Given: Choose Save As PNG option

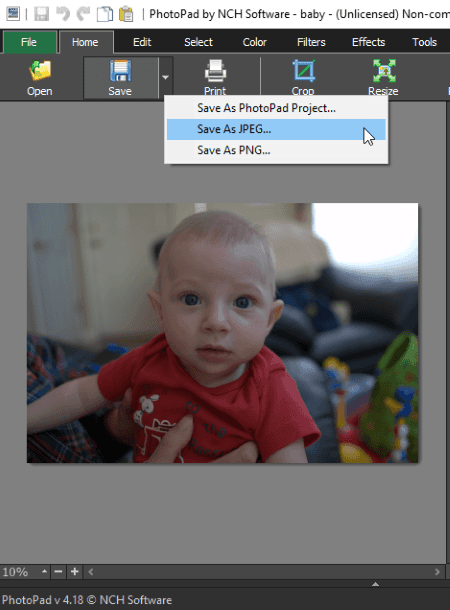Looking at the screenshot, I should point(276,150).
